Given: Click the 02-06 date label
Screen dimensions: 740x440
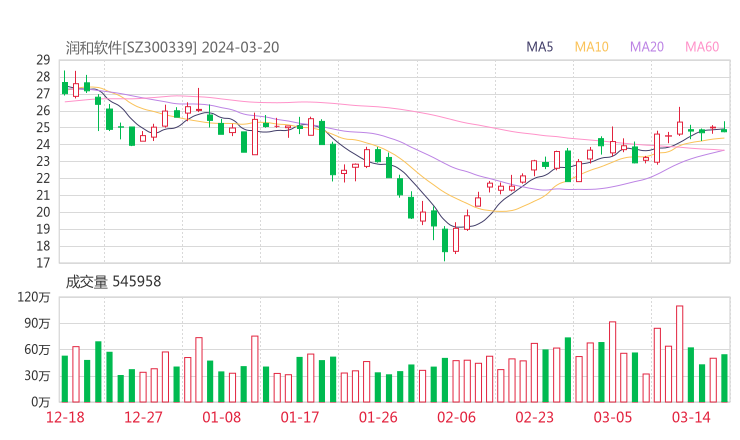Looking at the screenshot, I should click(456, 417).
